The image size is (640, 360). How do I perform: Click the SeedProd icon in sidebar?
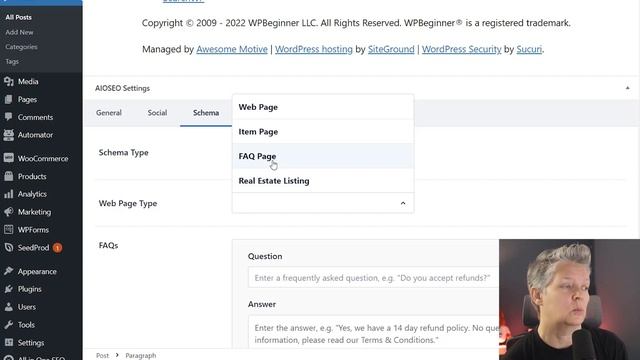tap(9, 247)
